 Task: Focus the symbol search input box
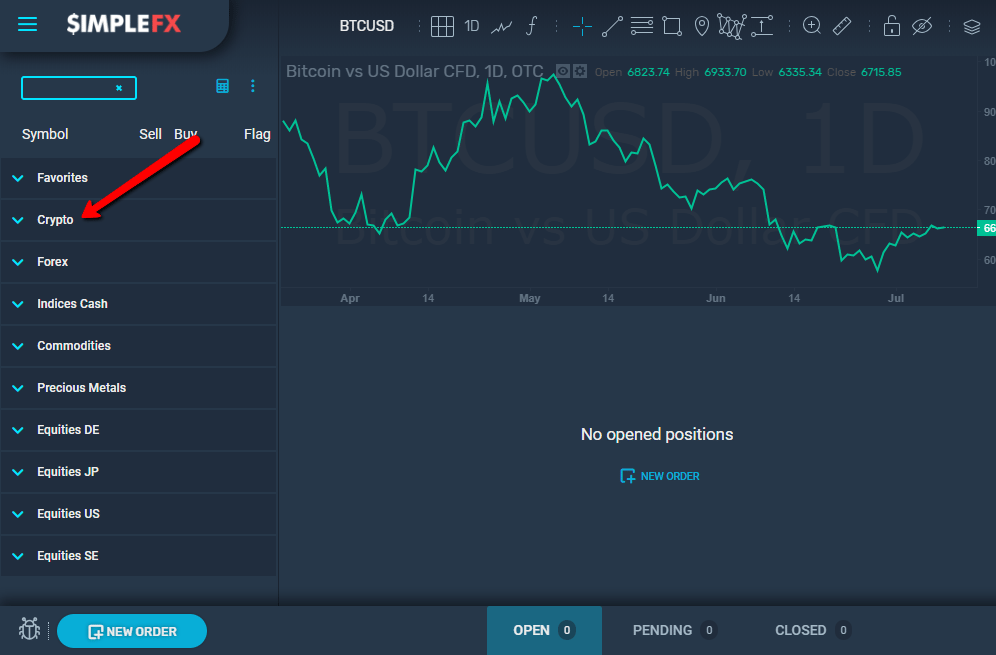79,88
